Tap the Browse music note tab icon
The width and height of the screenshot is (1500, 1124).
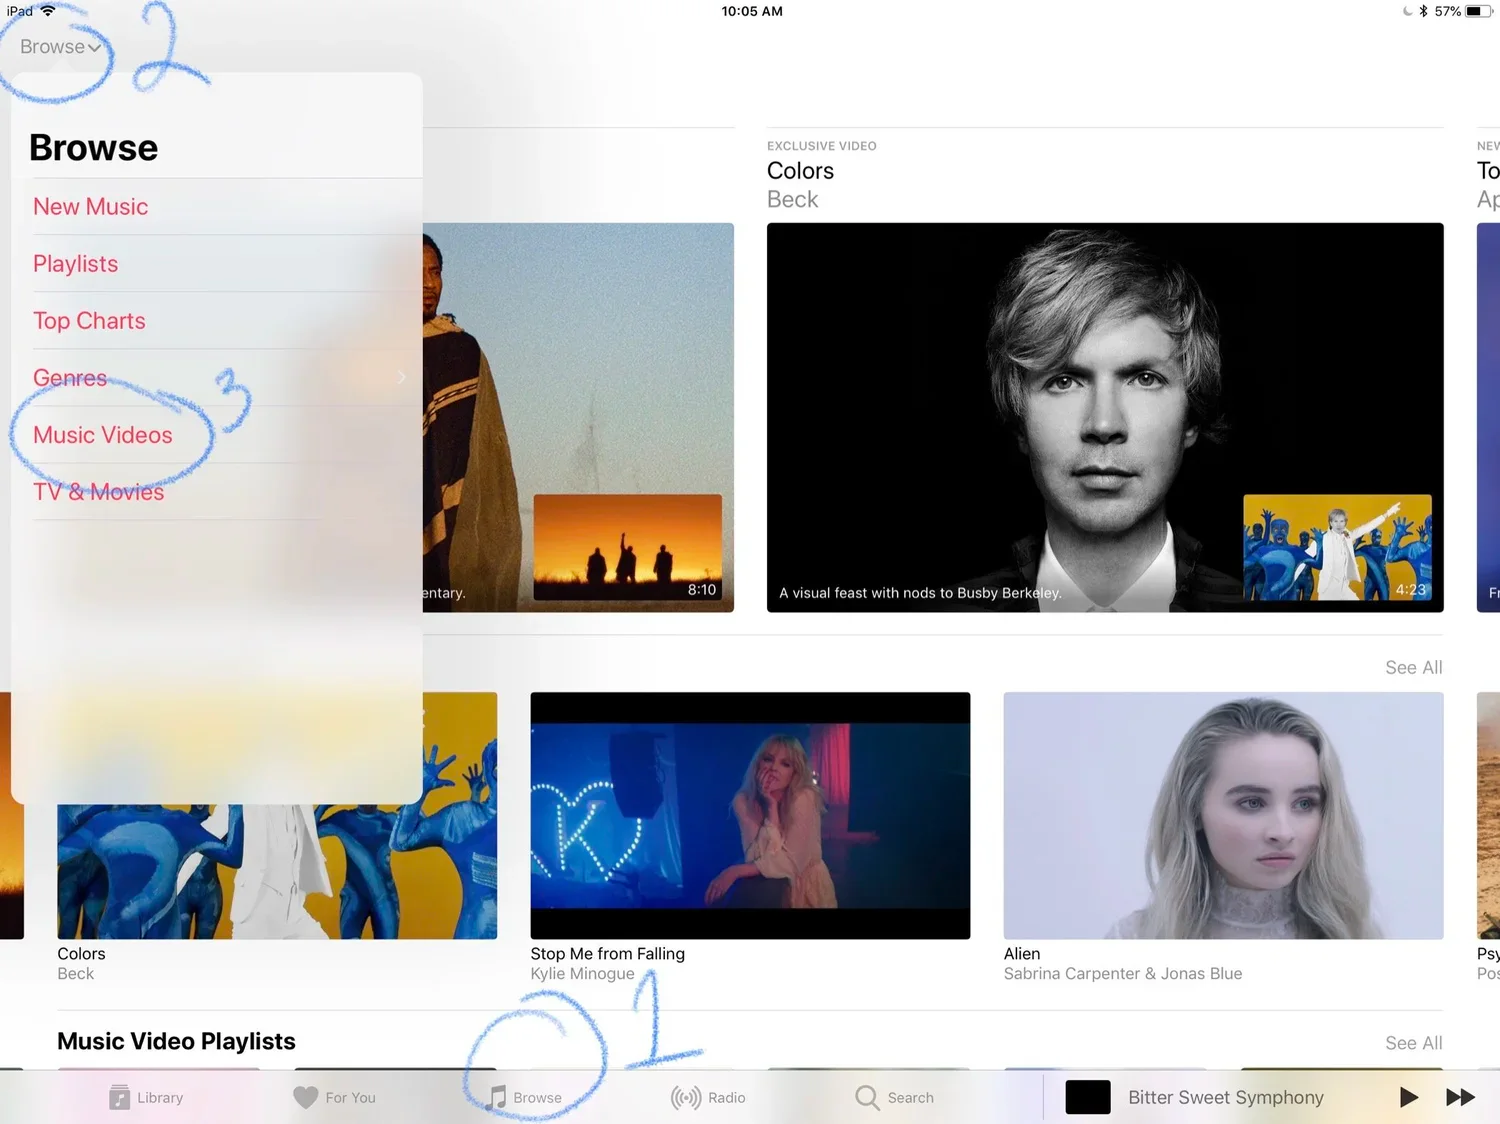497,1097
